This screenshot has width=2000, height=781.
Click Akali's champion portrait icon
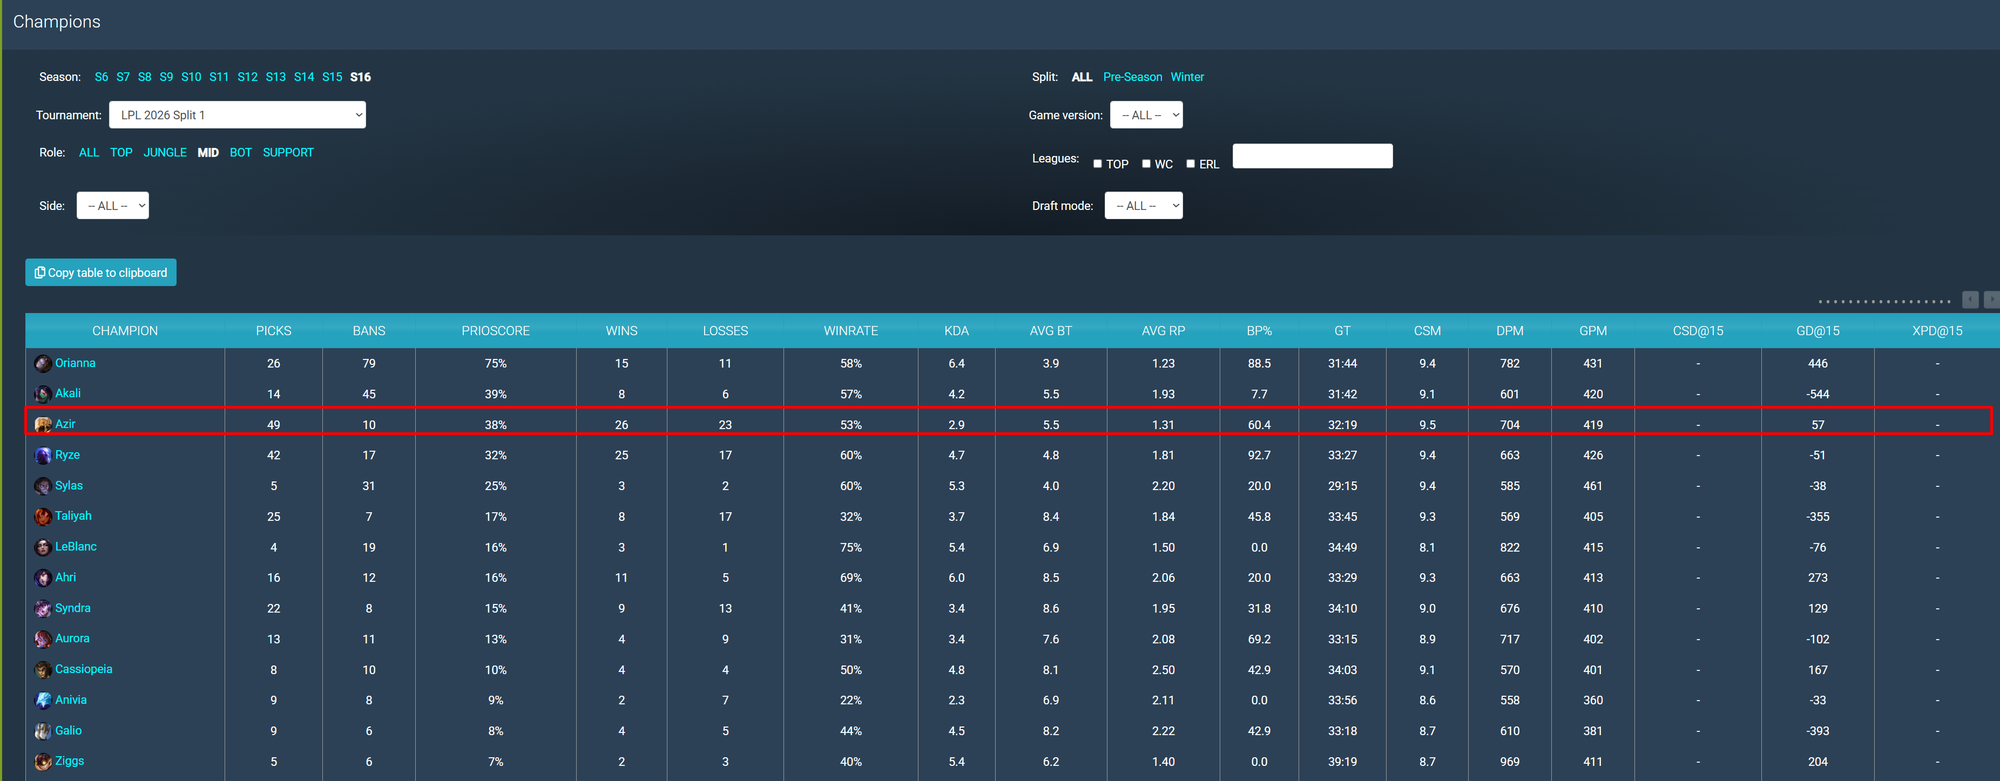click(43, 394)
